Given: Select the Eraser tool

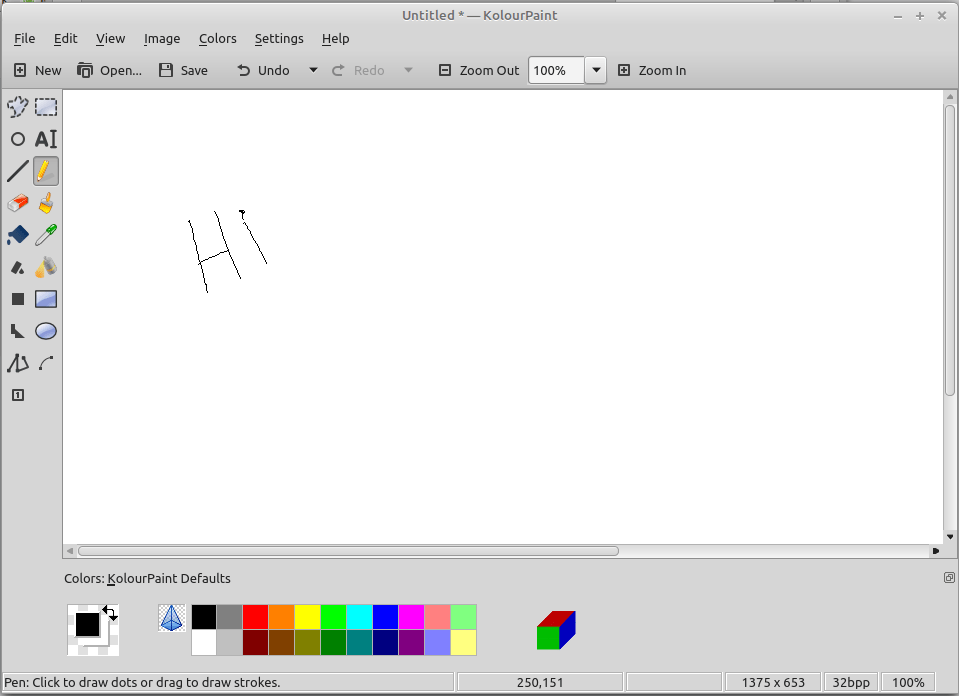Looking at the screenshot, I should (17, 203).
